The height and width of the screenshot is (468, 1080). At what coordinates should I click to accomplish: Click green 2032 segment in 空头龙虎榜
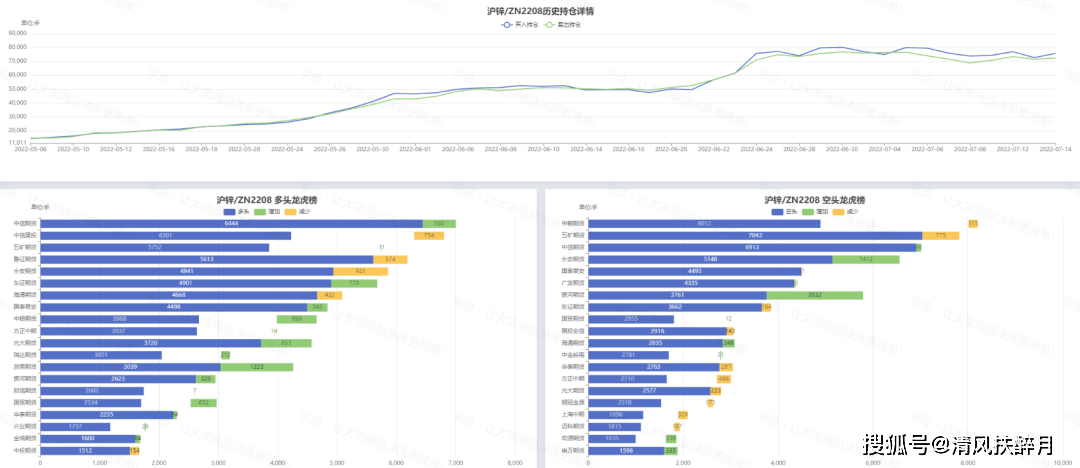click(x=814, y=295)
